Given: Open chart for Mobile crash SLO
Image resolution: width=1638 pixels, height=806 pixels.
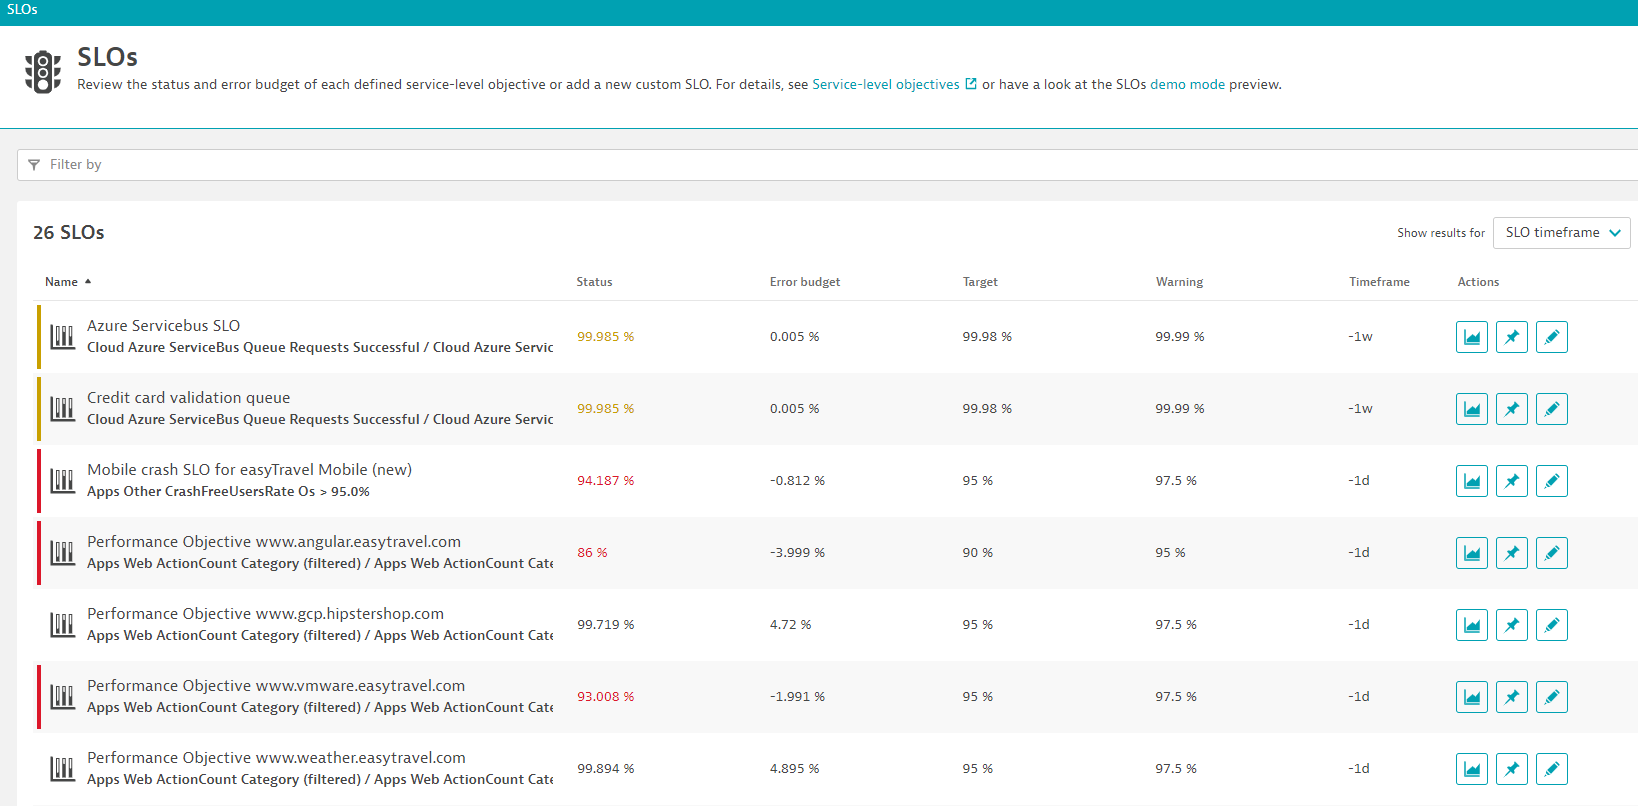Looking at the screenshot, I should (x=1472, y=481).
